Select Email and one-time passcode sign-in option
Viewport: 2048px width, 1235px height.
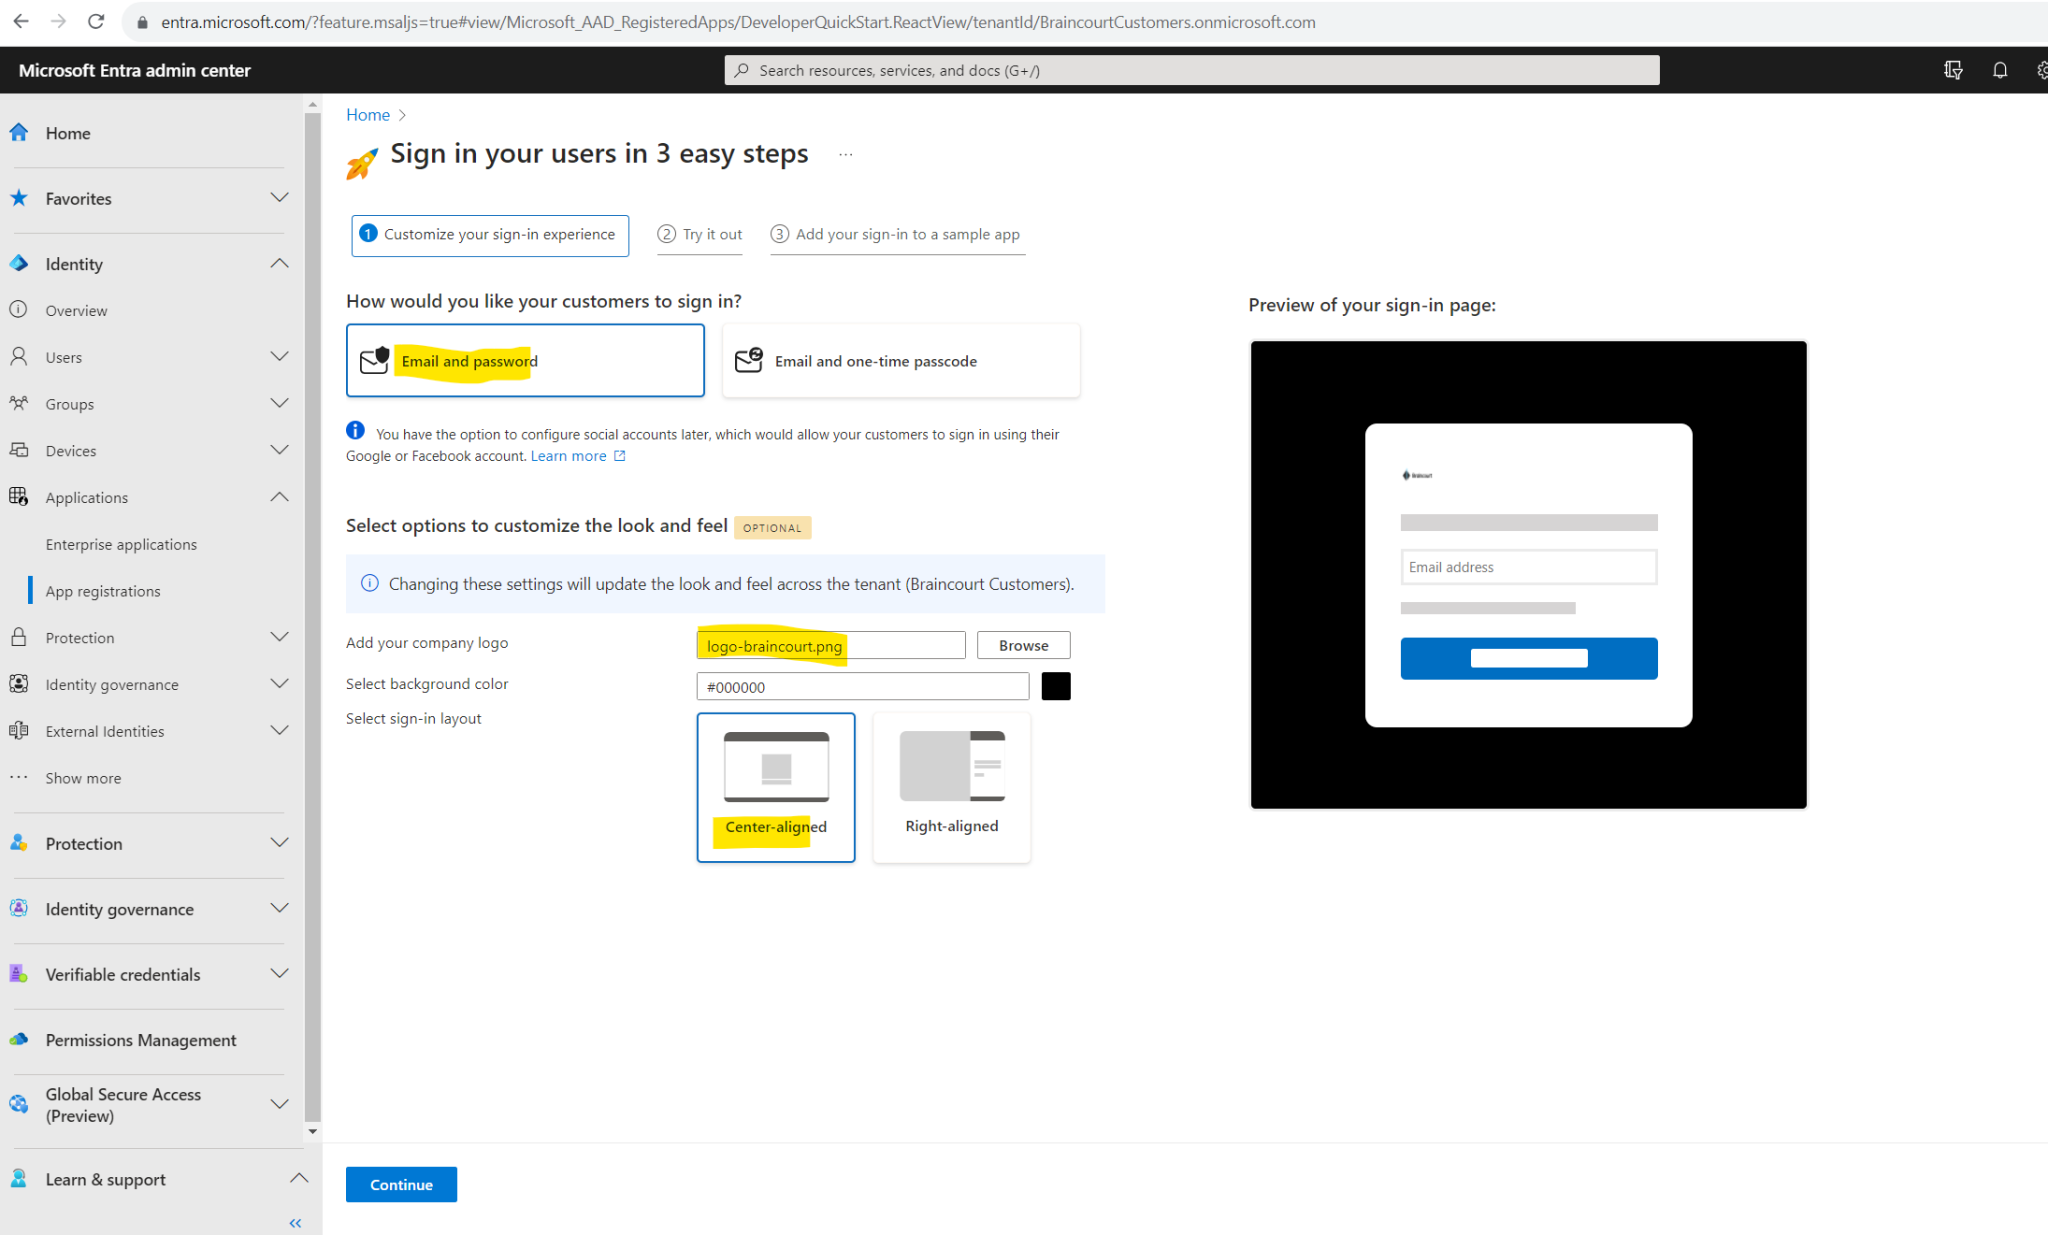[x=899, y=360]
